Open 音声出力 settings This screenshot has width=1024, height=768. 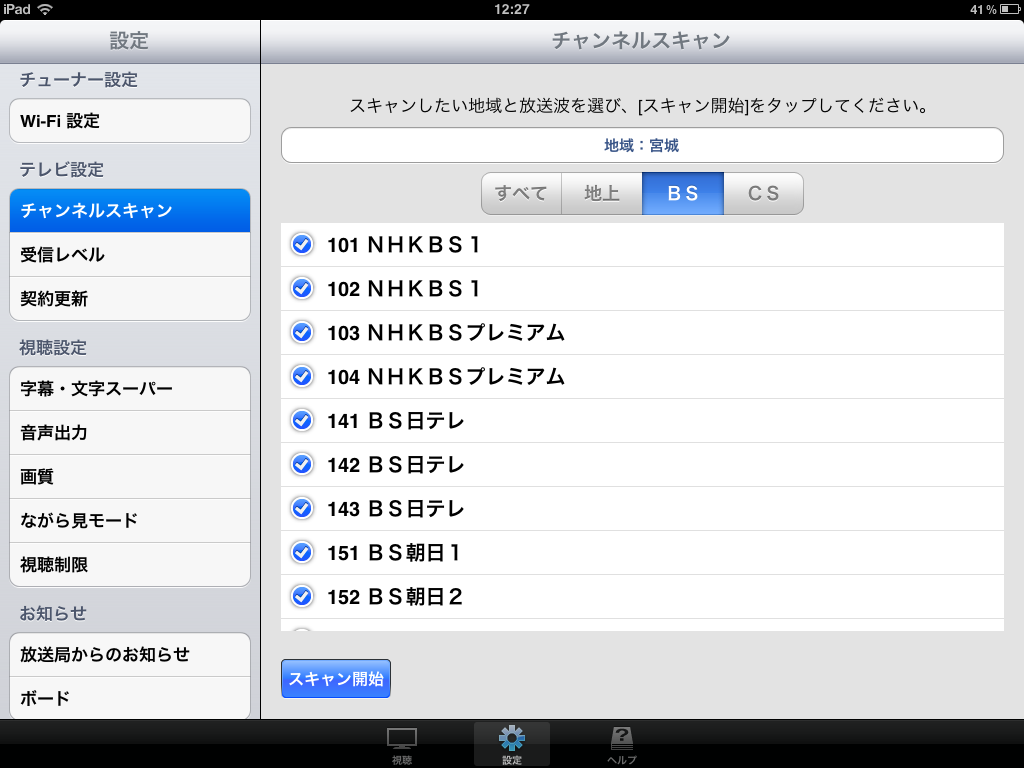[130, 432]
